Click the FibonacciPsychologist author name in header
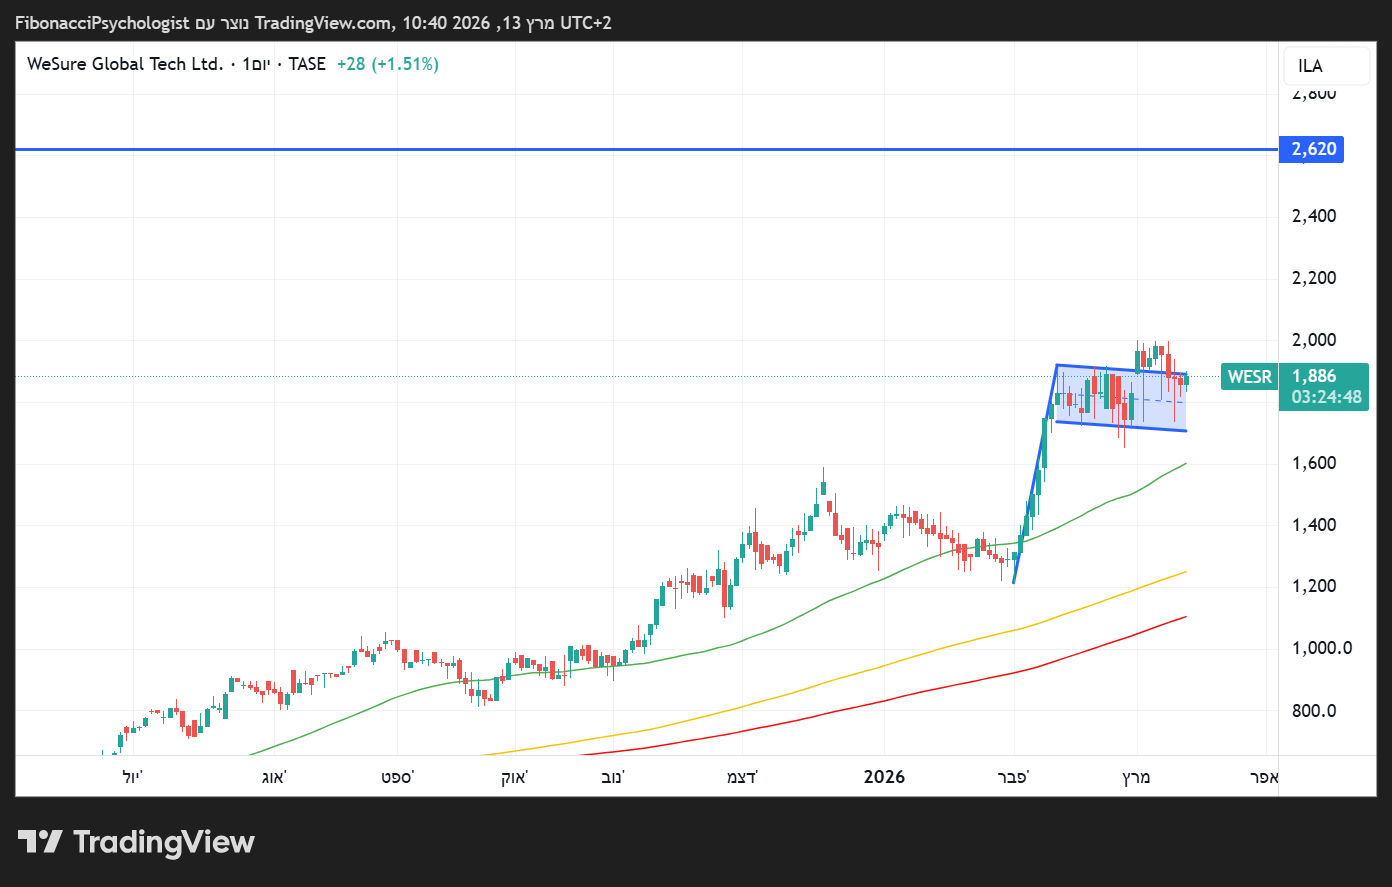 pos(102,23)
